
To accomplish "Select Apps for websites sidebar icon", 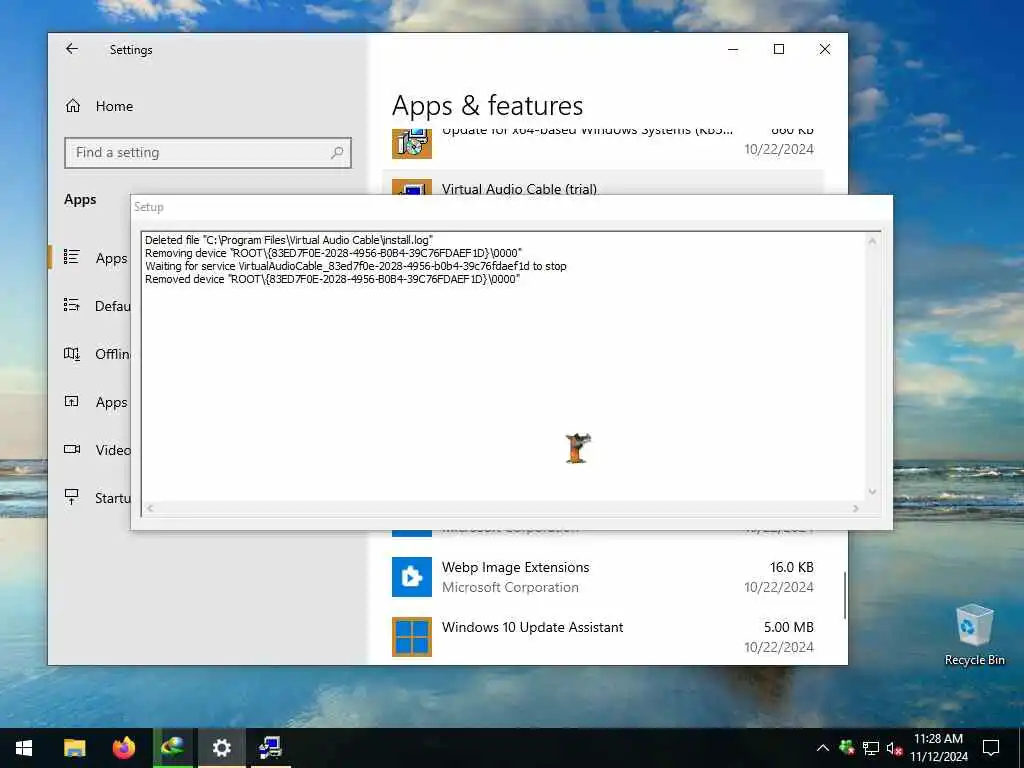I will 72,401.
